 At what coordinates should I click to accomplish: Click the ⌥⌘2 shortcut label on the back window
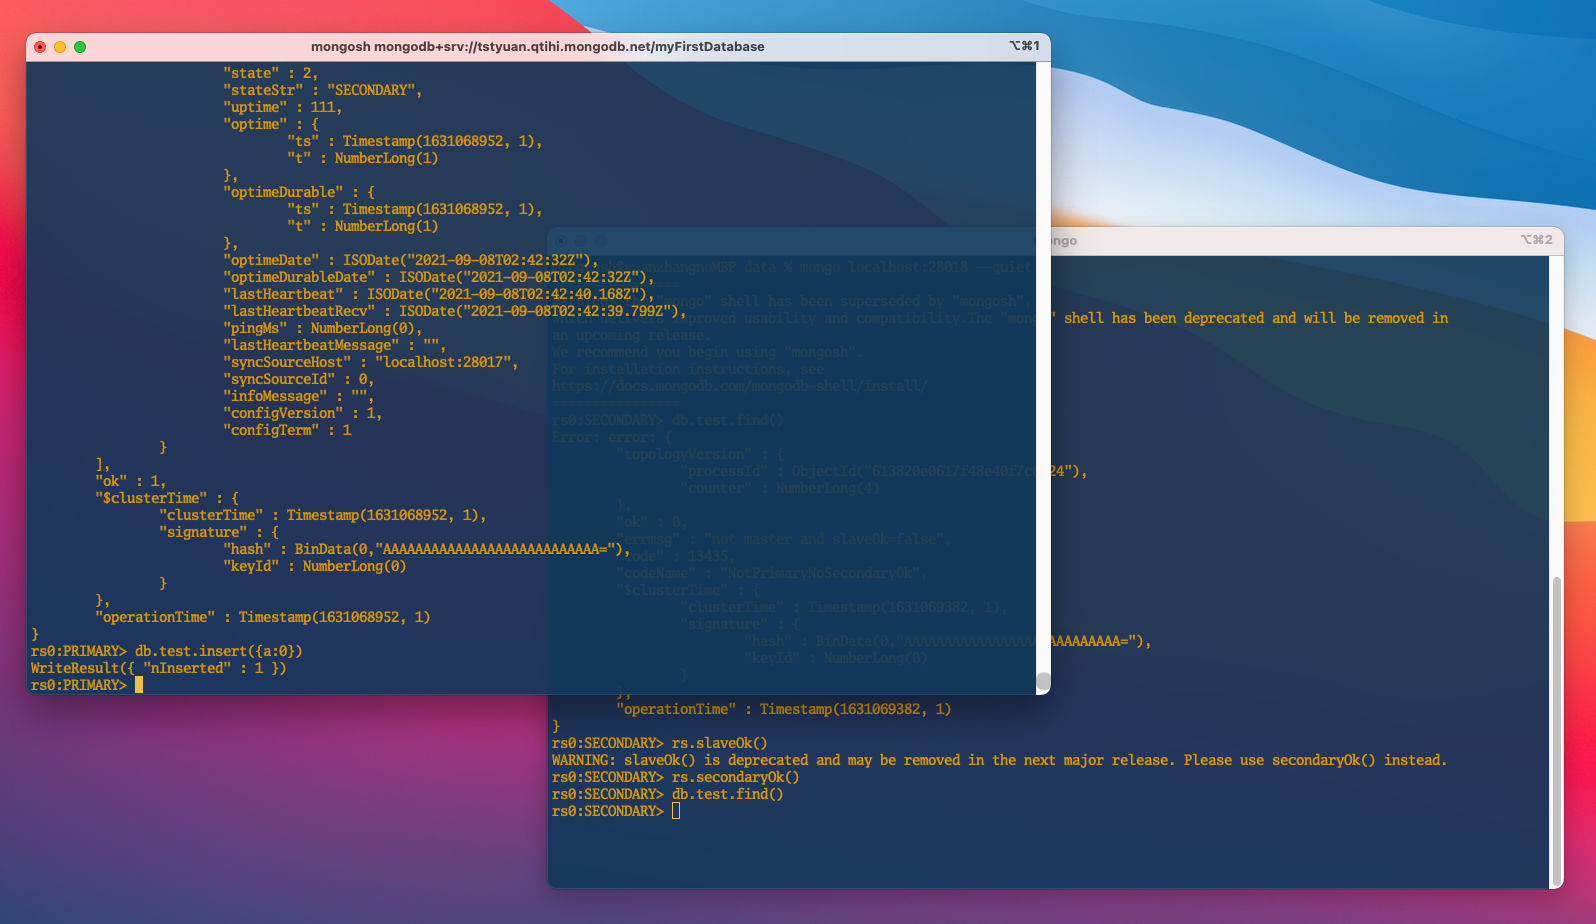pos(1537,240)
